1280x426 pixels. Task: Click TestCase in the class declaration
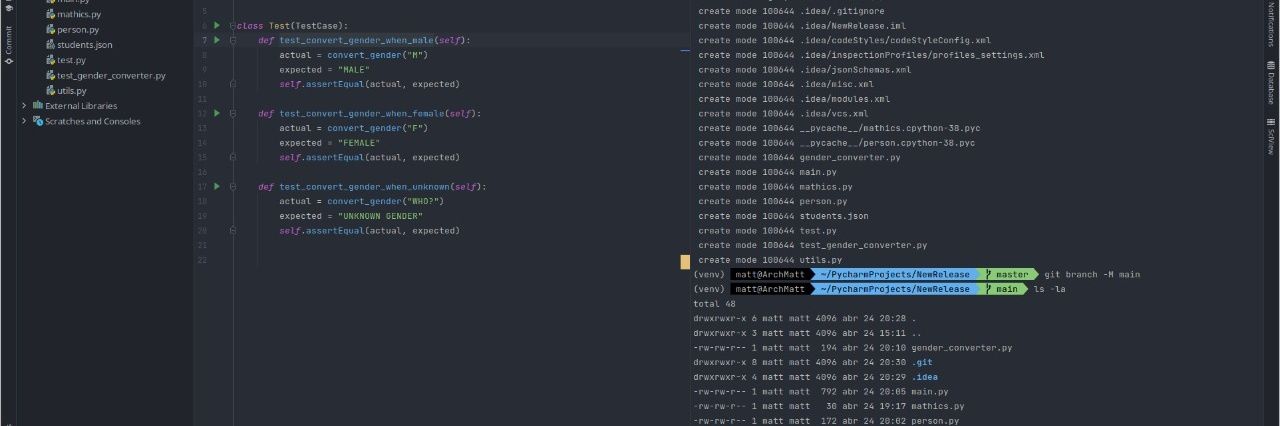[317, 26]
